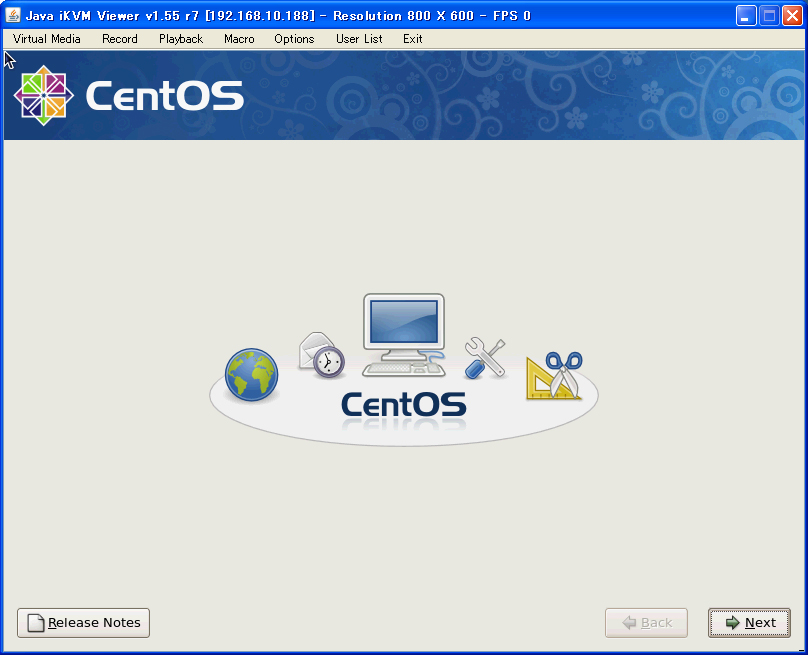This screenshot has width=808, height=655.
Task: Click the globe icon in splash image
Action: pyautogui.click(x=251, y=375)
